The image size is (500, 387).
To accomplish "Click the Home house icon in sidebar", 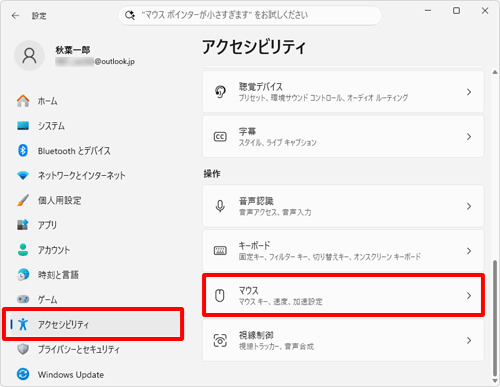I will tap(23, 101).
